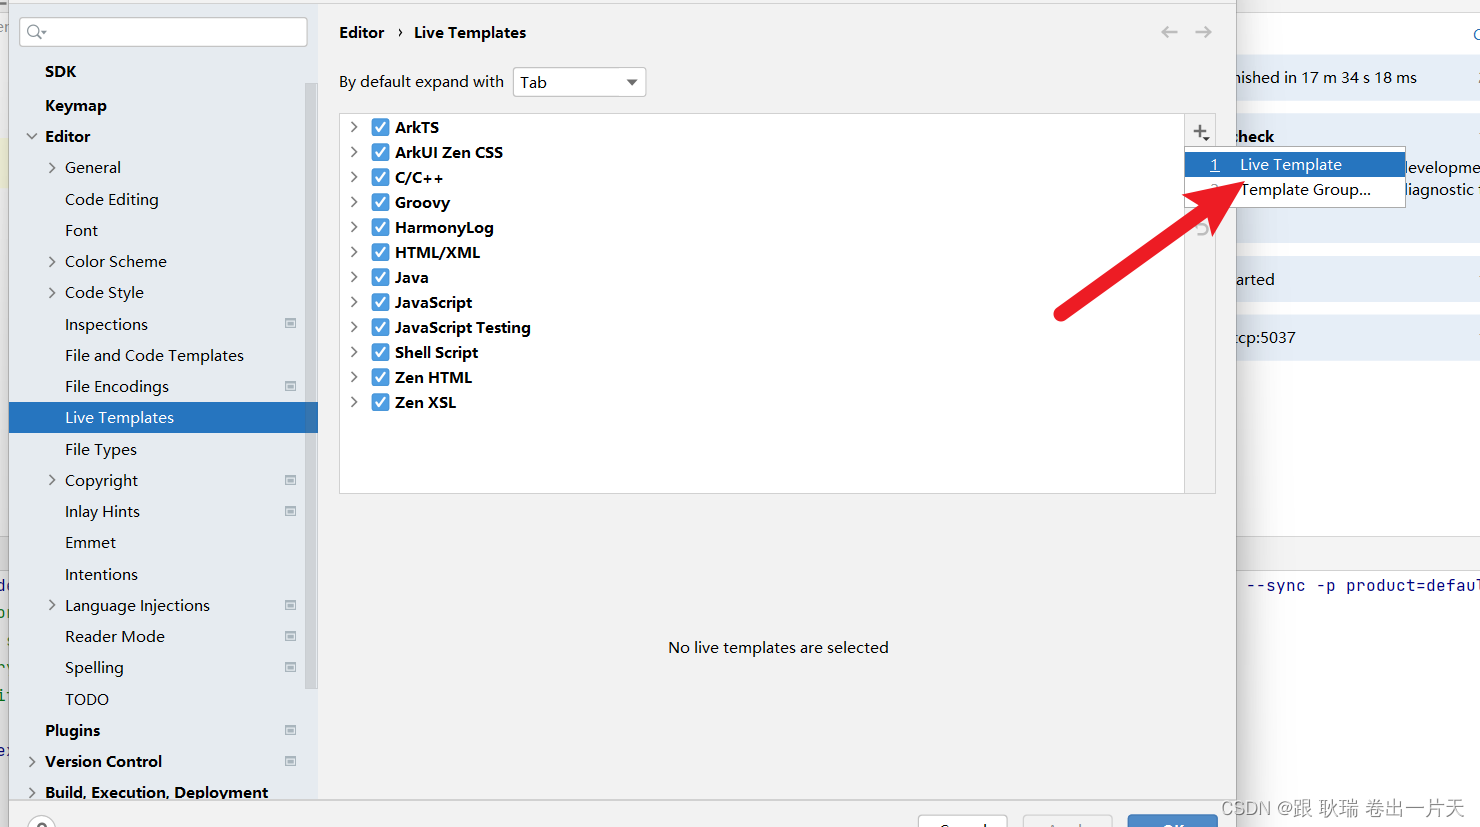Viewport: 1480px width, 827px height.
Task: Uncheck the Shell Script group
Action: click(x=380, y=352)
